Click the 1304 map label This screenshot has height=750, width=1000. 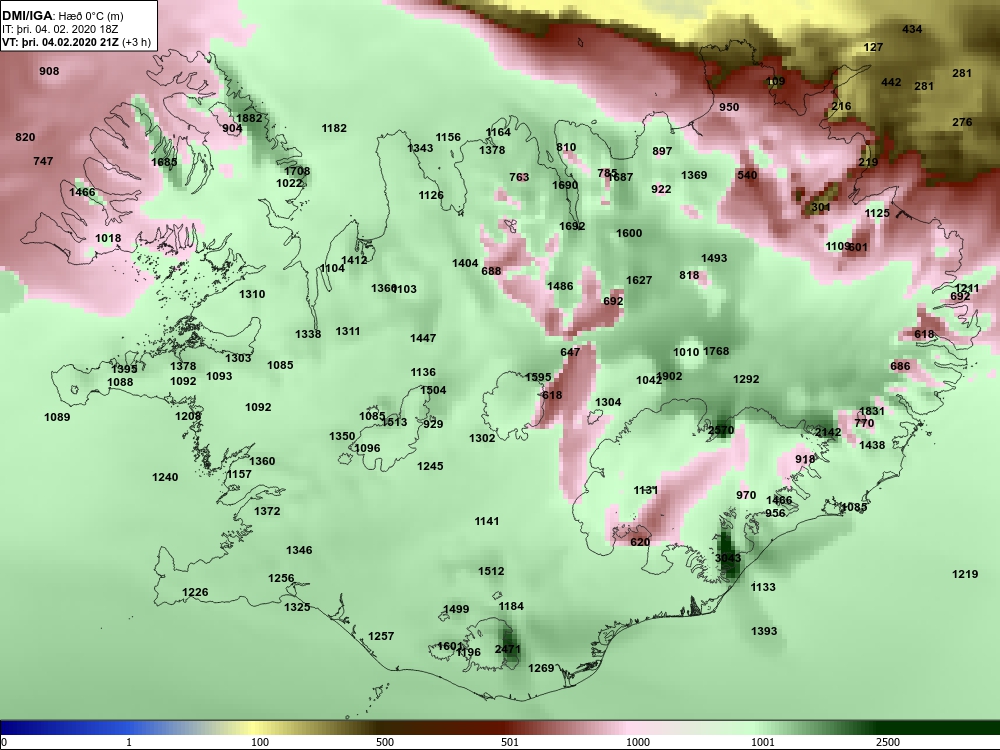pos(608,402)
